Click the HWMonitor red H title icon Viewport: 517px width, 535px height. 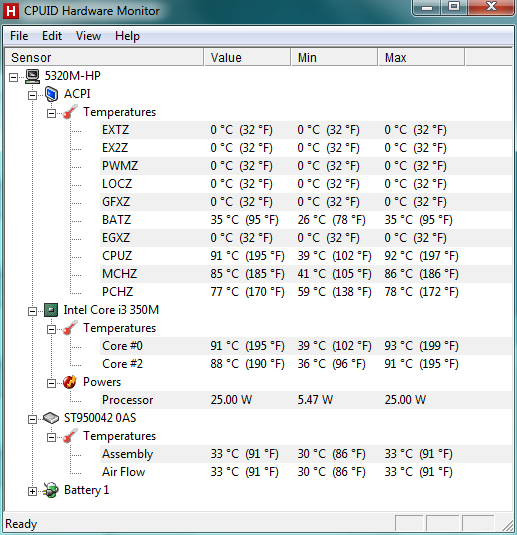point(11,11)
